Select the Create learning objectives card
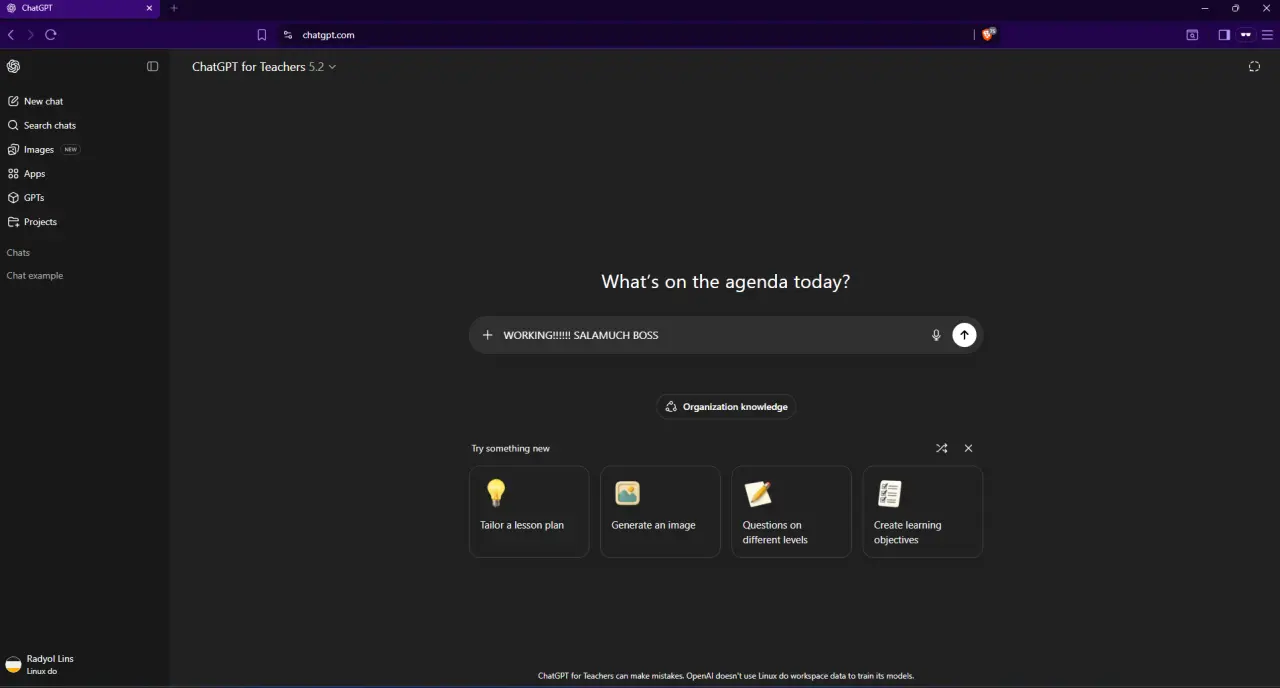This screenshot has width=1280, height=688. (922, 511)
